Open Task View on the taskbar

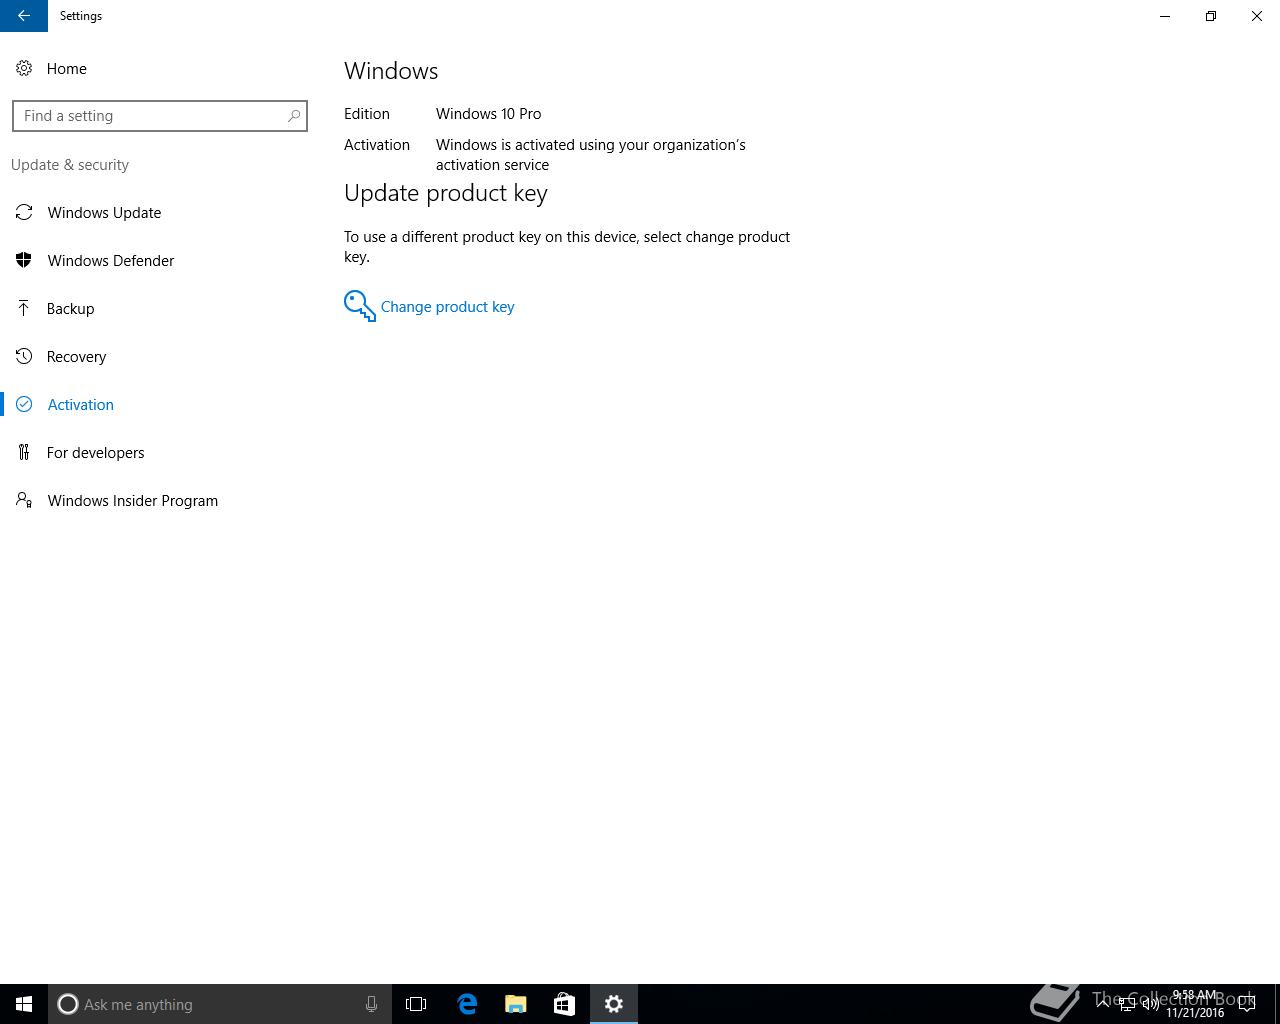[416, 1004]
